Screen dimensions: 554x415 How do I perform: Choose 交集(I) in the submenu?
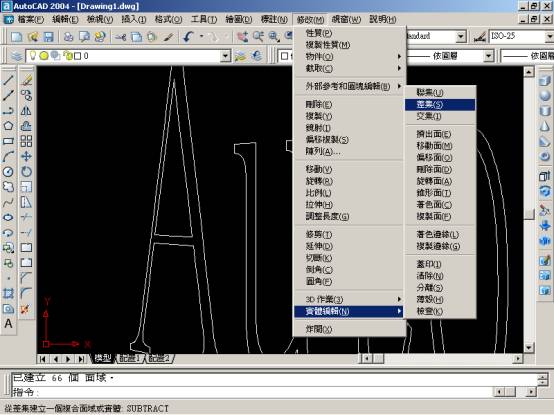(440, 116)
